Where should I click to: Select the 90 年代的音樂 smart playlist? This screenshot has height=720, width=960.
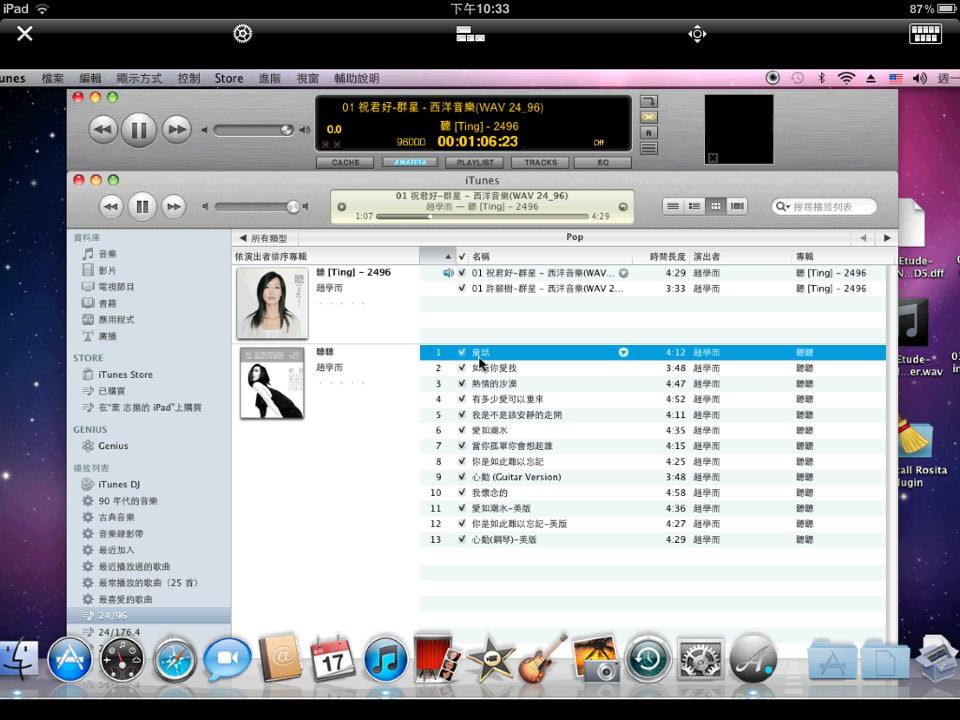click(x=128, y=501)
